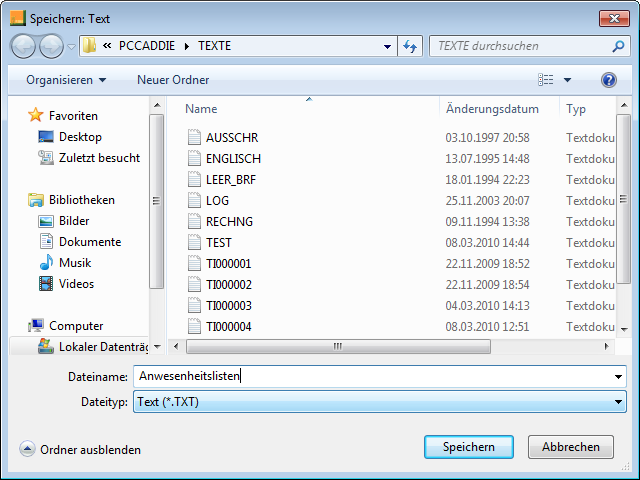Create a folder with Neuer Ordner
This screenshot has width=640, height=480.
[x=173, y=80]
